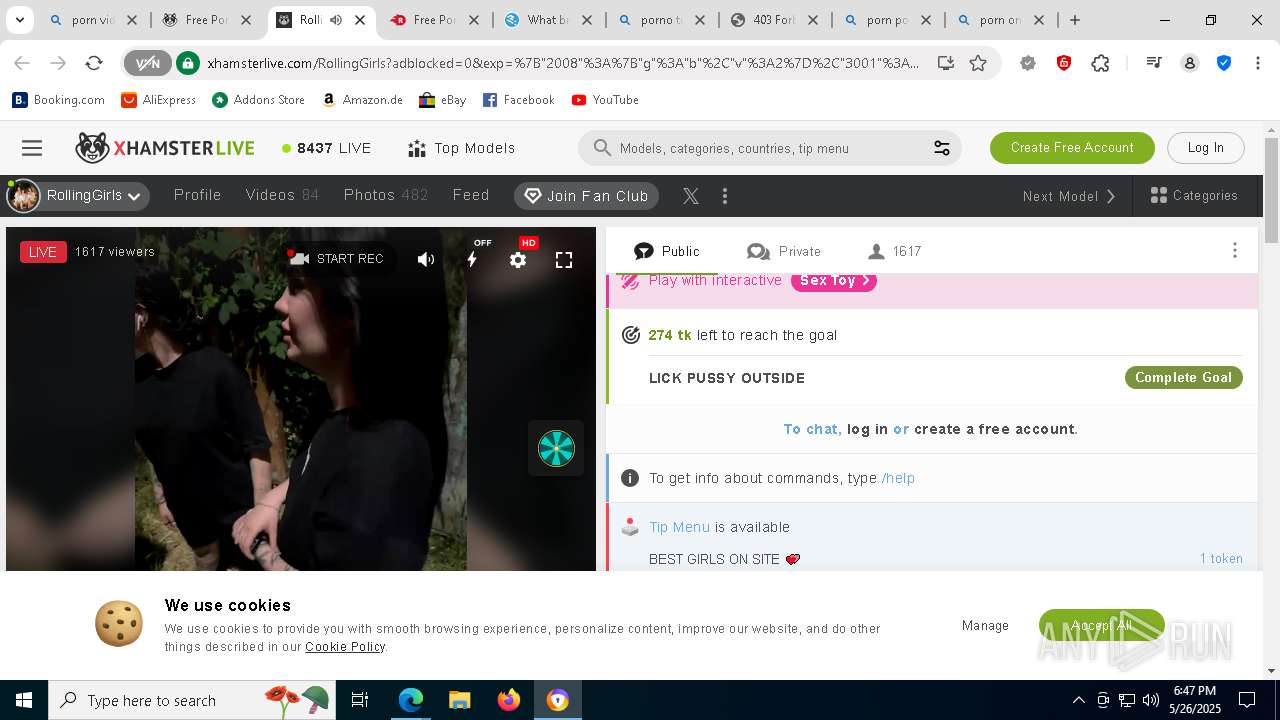The image size is (1280, 720).
Task: Go back to previous page
Action: click(22, 63)
